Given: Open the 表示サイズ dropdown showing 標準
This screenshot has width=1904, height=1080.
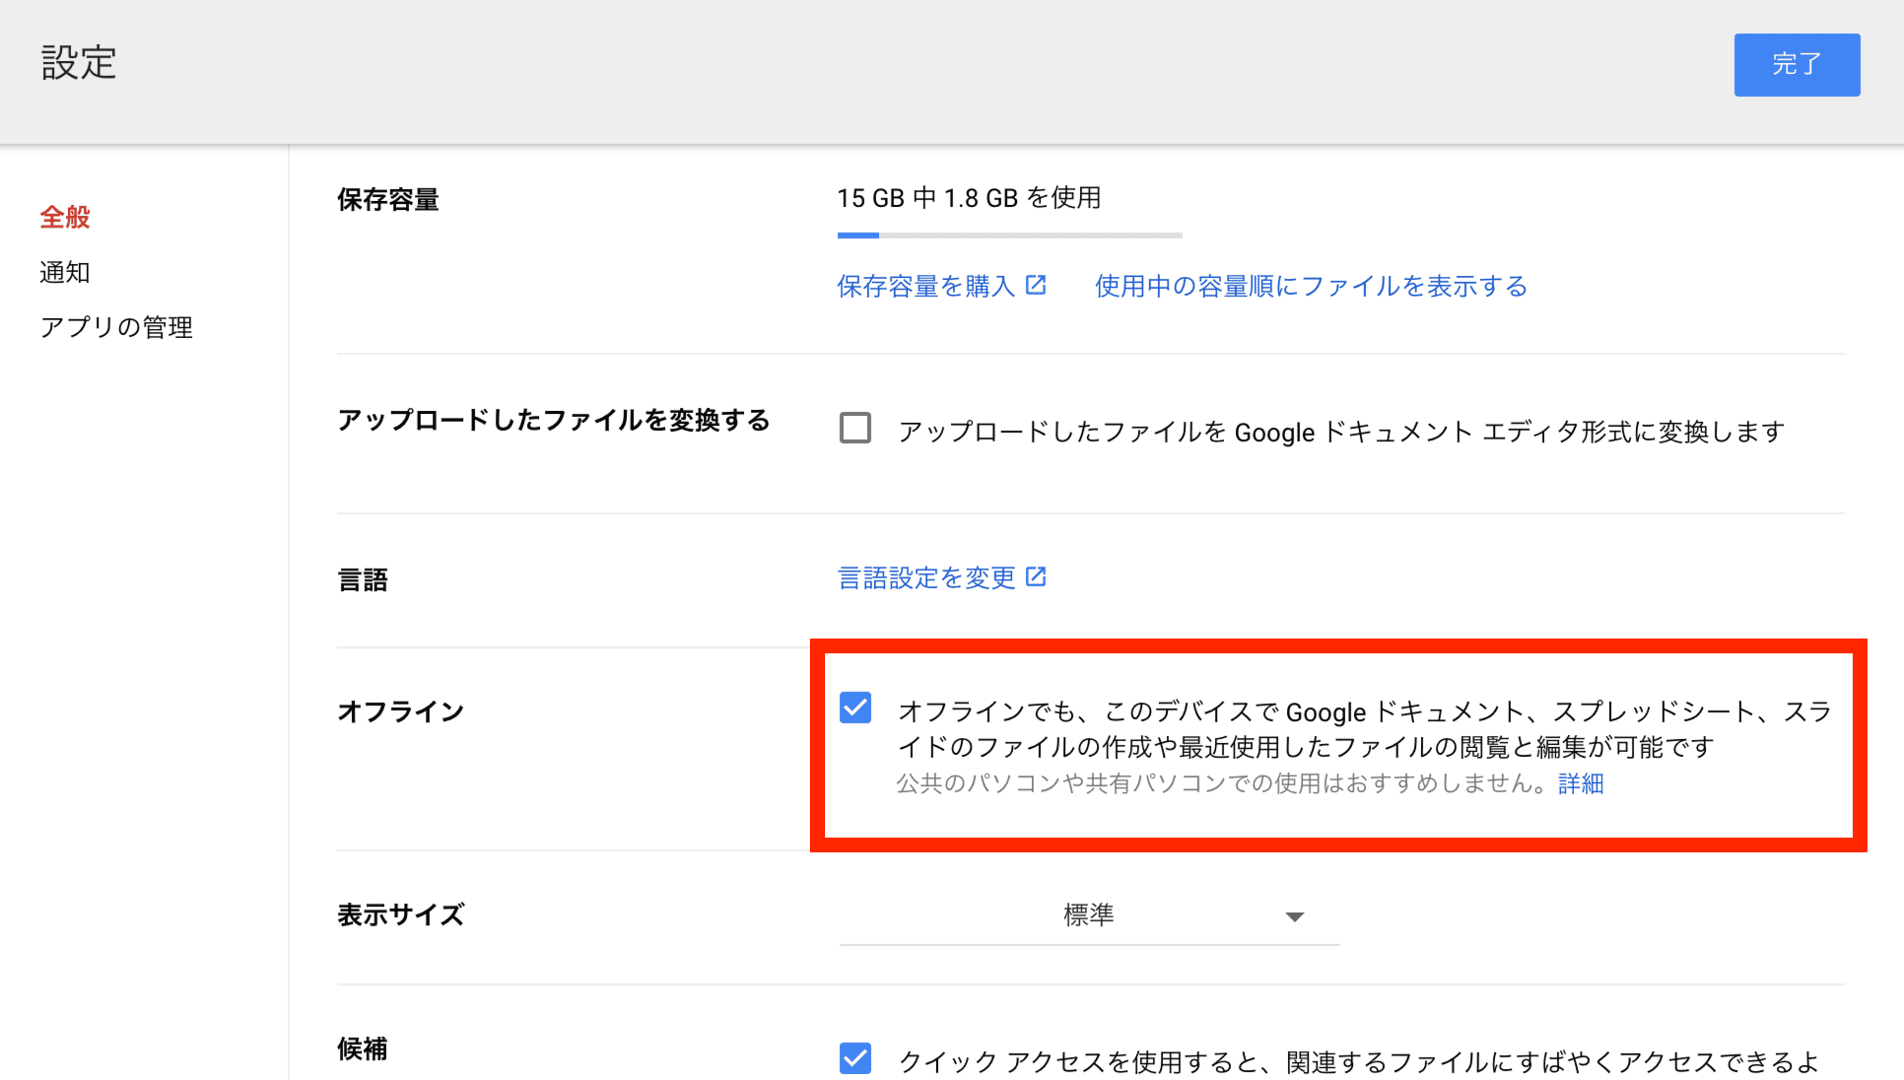Looking at the screenshot, I should [1088, 915].
